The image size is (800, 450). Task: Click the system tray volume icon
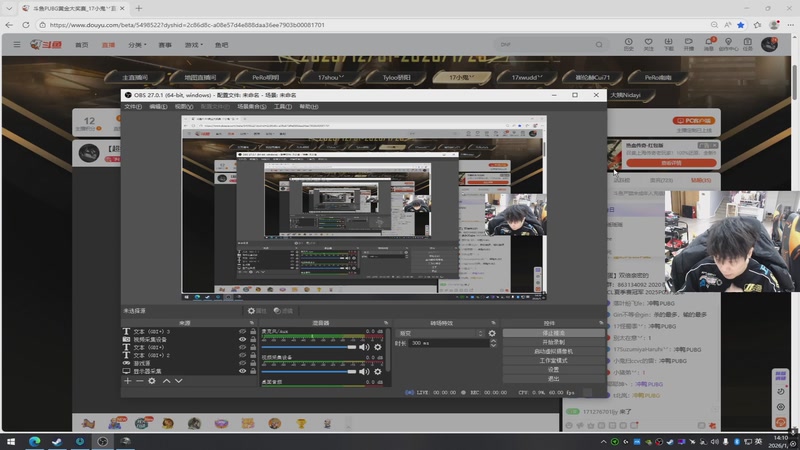714,441
